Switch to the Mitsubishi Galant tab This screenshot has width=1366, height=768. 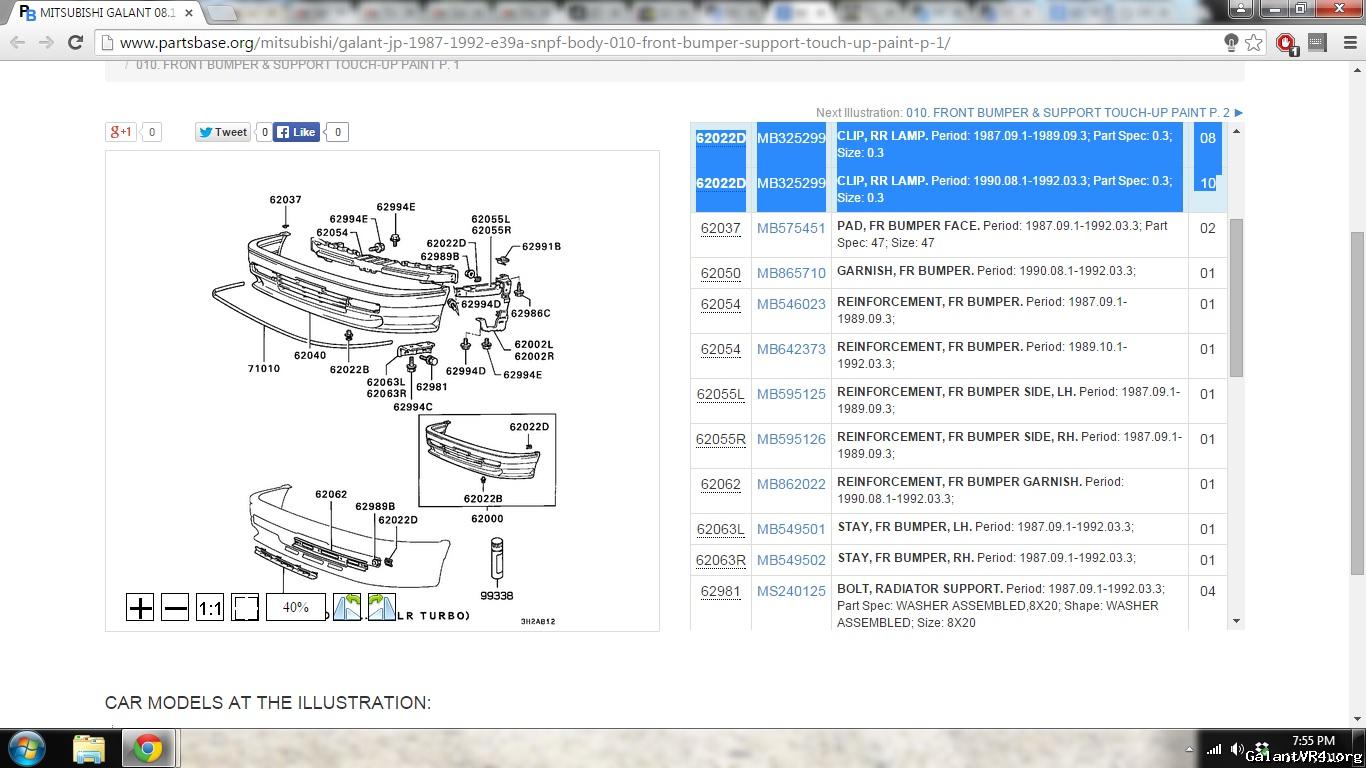click(100, 13)
